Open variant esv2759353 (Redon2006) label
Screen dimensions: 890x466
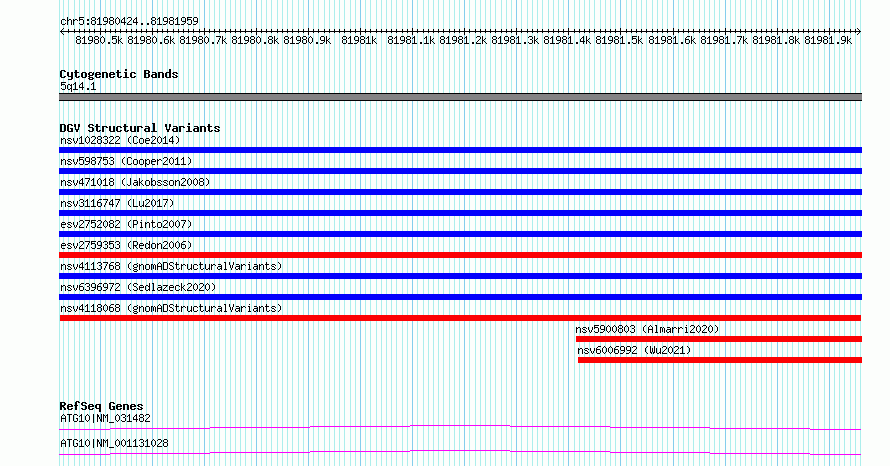(126, 245)
